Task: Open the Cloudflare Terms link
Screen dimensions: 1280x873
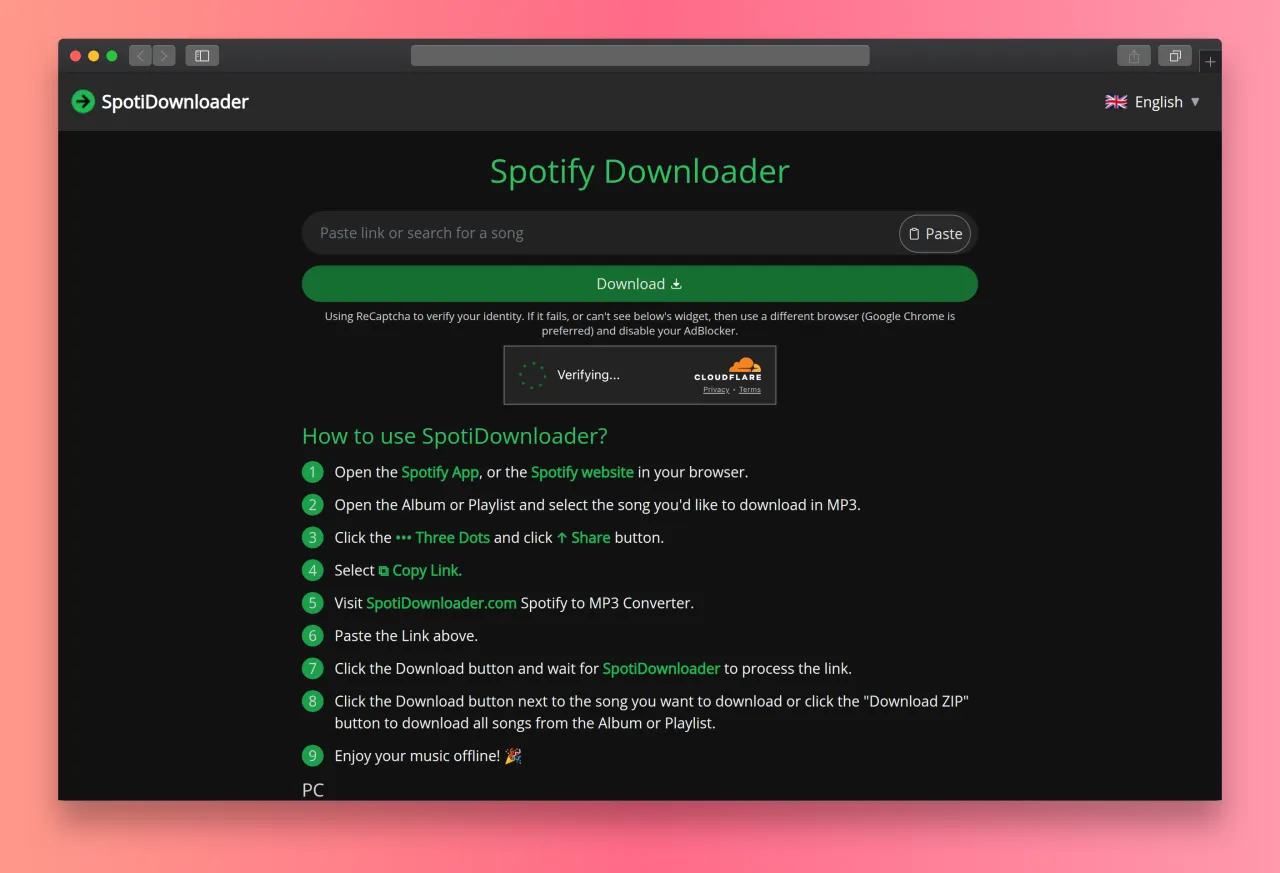Action: (750, 390)
